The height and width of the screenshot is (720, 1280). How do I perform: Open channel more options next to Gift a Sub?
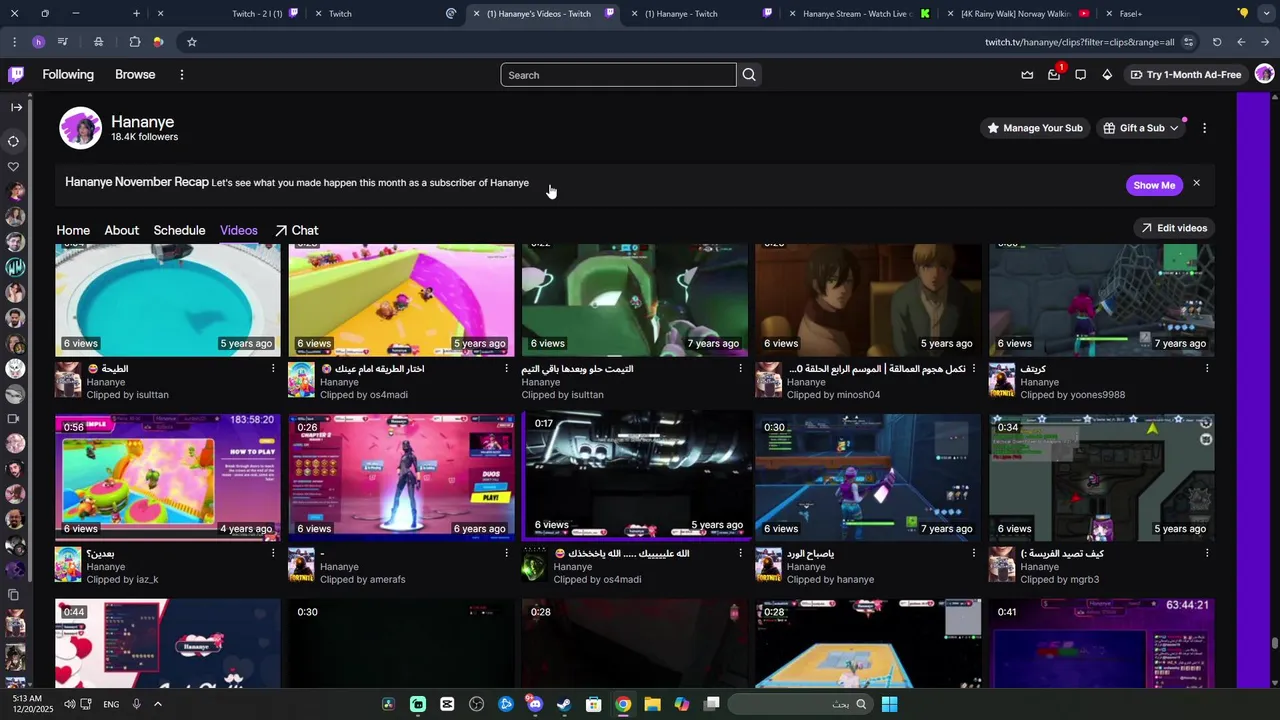[1204, 128]
